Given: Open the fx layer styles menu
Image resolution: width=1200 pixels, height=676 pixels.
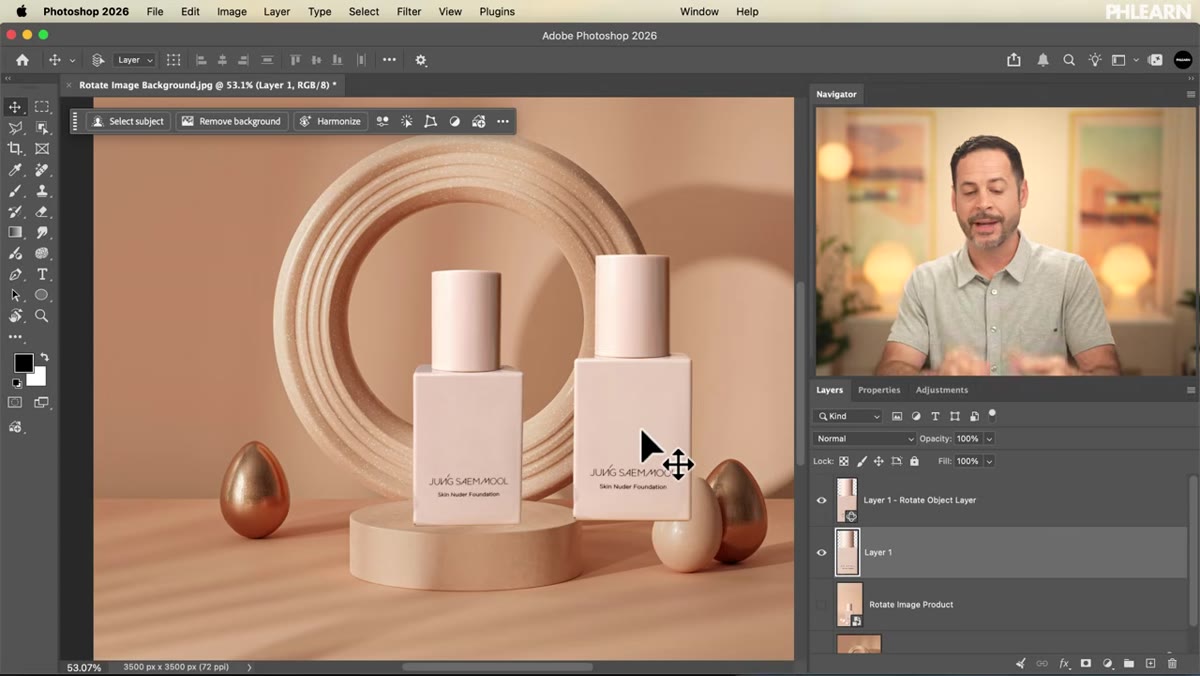Looking at the screenshot, I should [1064, 663].
